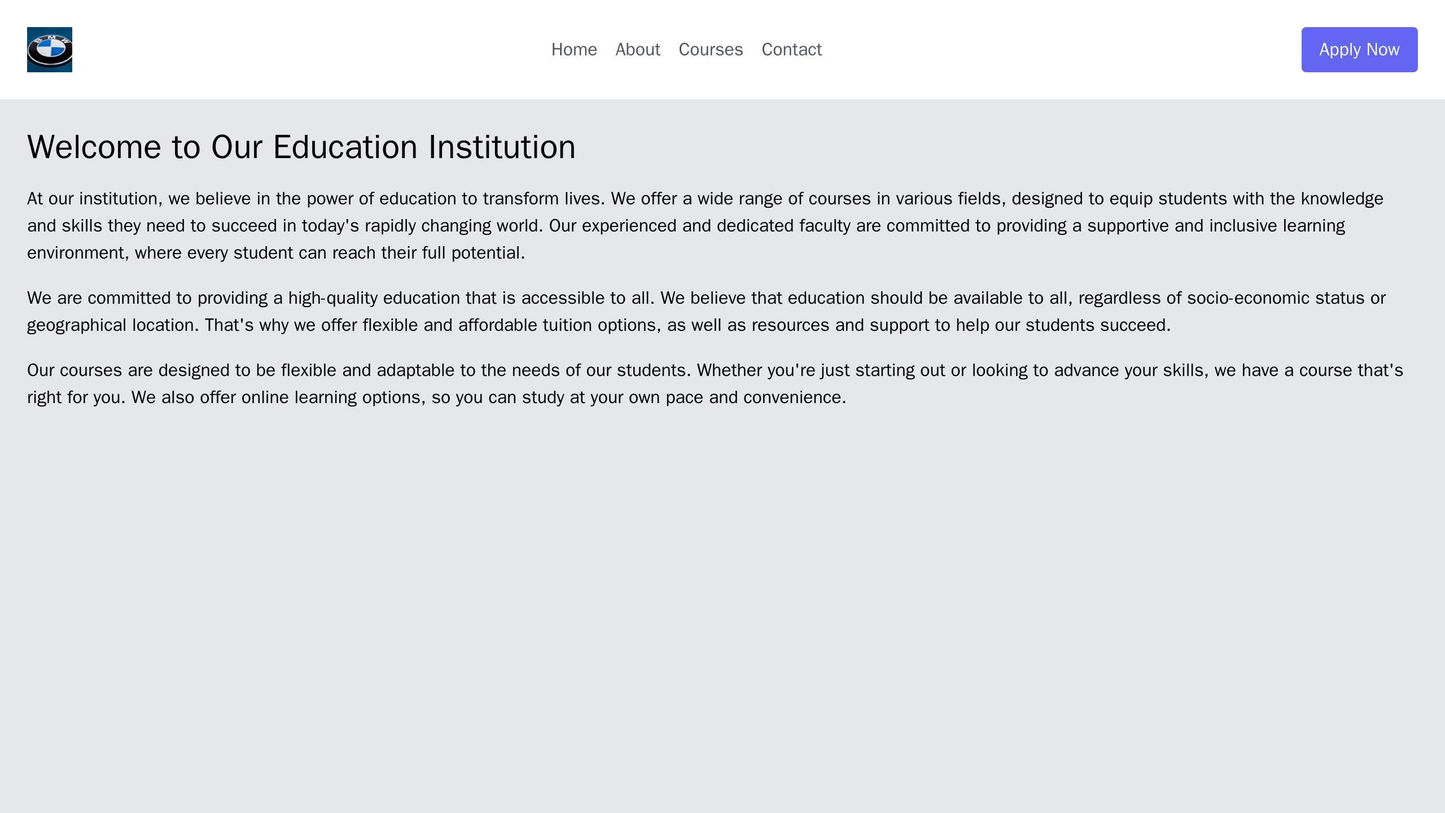This screenshot has height=813, width=1445.
Task: Click the Home link in the navigation bar
Action: [573, 49]
